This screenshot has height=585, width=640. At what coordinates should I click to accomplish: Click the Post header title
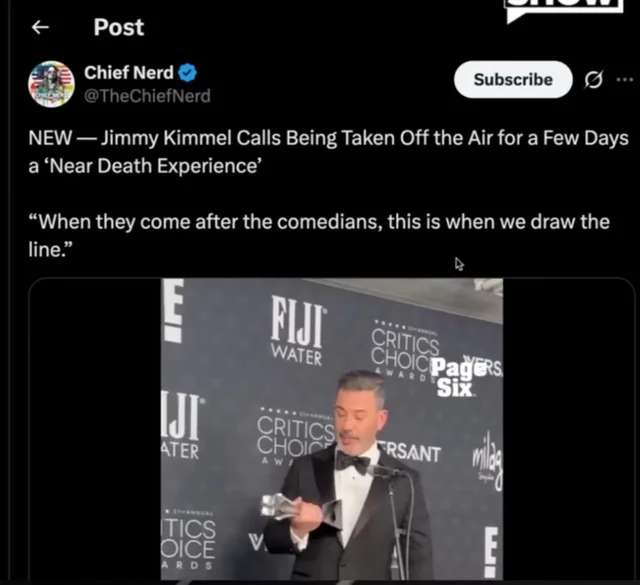click(x=118, y=27)
